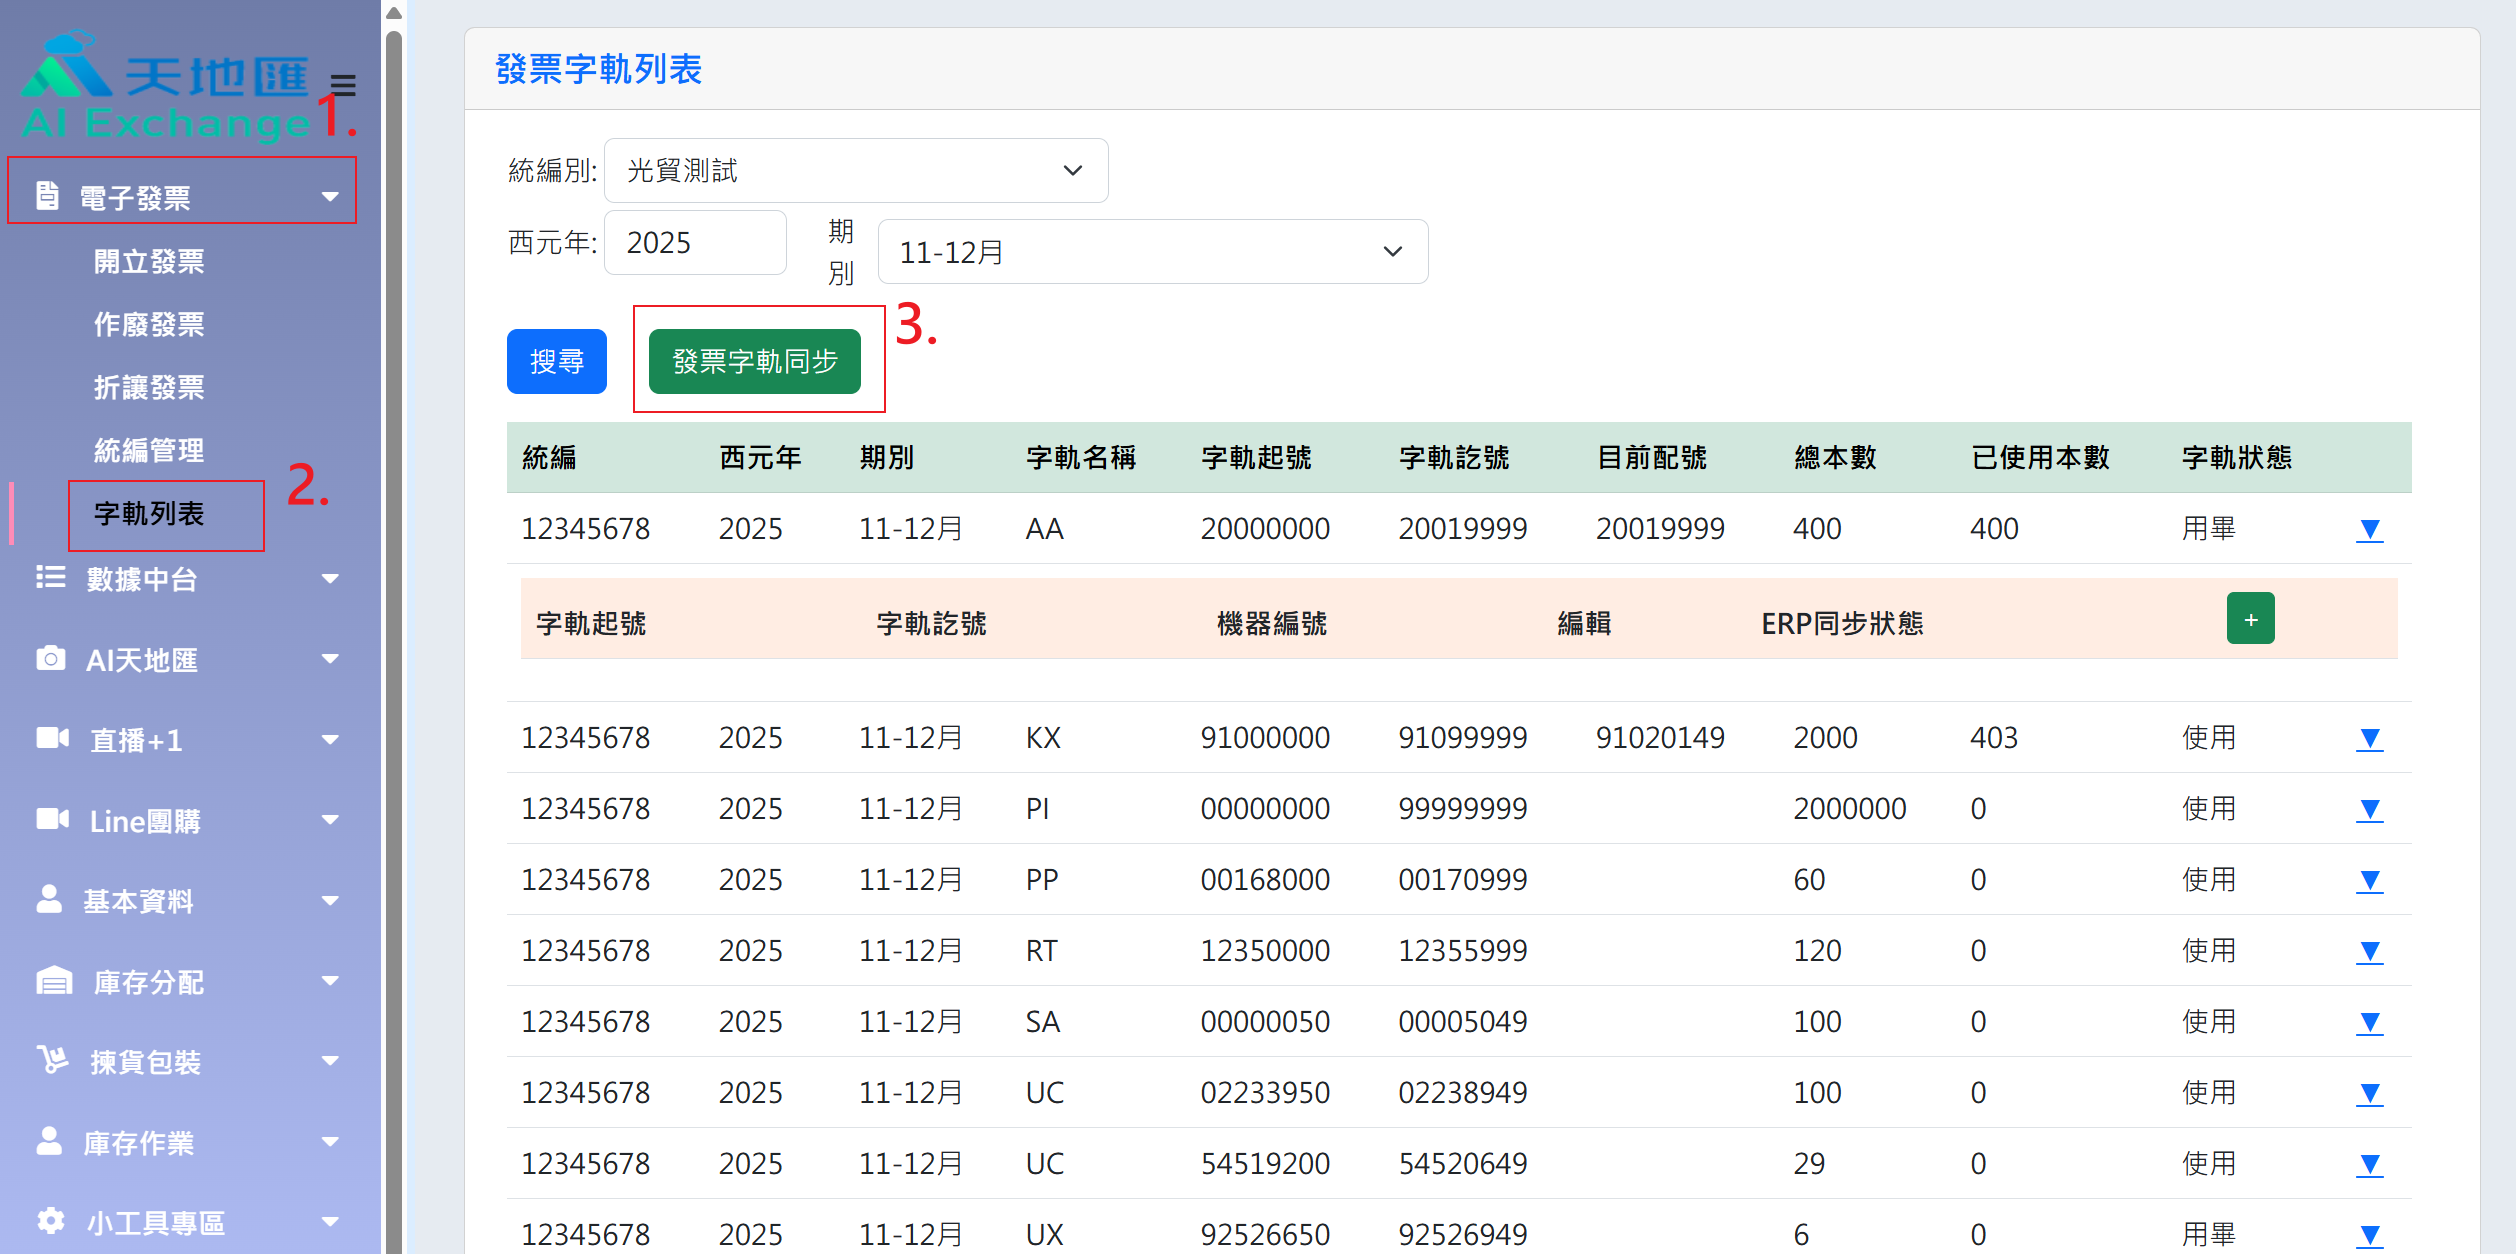The height and width of the screenshot is (1254, 2516).
Task: Open the 統編別 dropdown 光貿測試
Action: point(855,171)
